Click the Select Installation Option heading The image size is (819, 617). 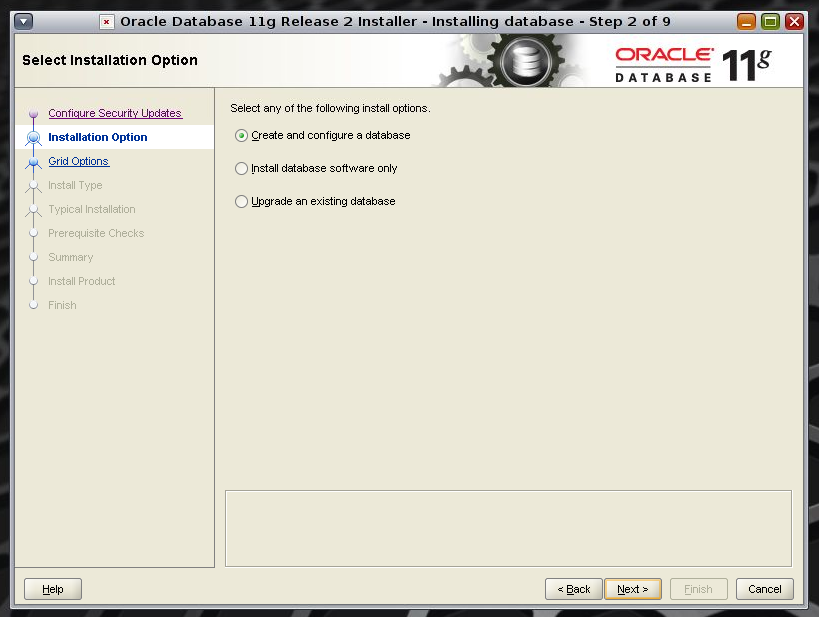pyautogui.click(x=110, y=61)
